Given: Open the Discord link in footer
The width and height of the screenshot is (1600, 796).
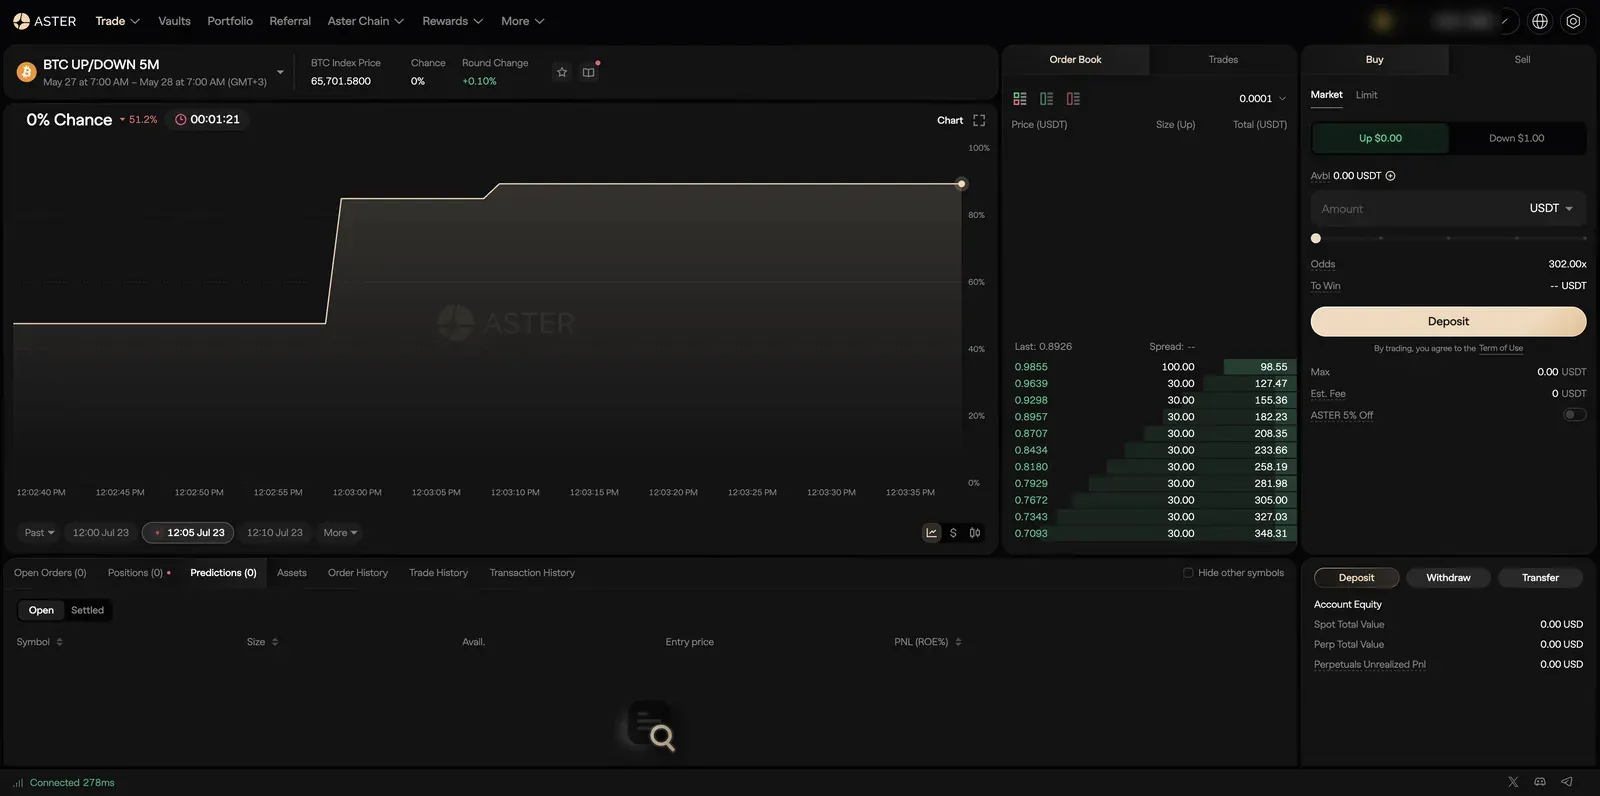Looking at the screenshot, I should click(1540, 782).
